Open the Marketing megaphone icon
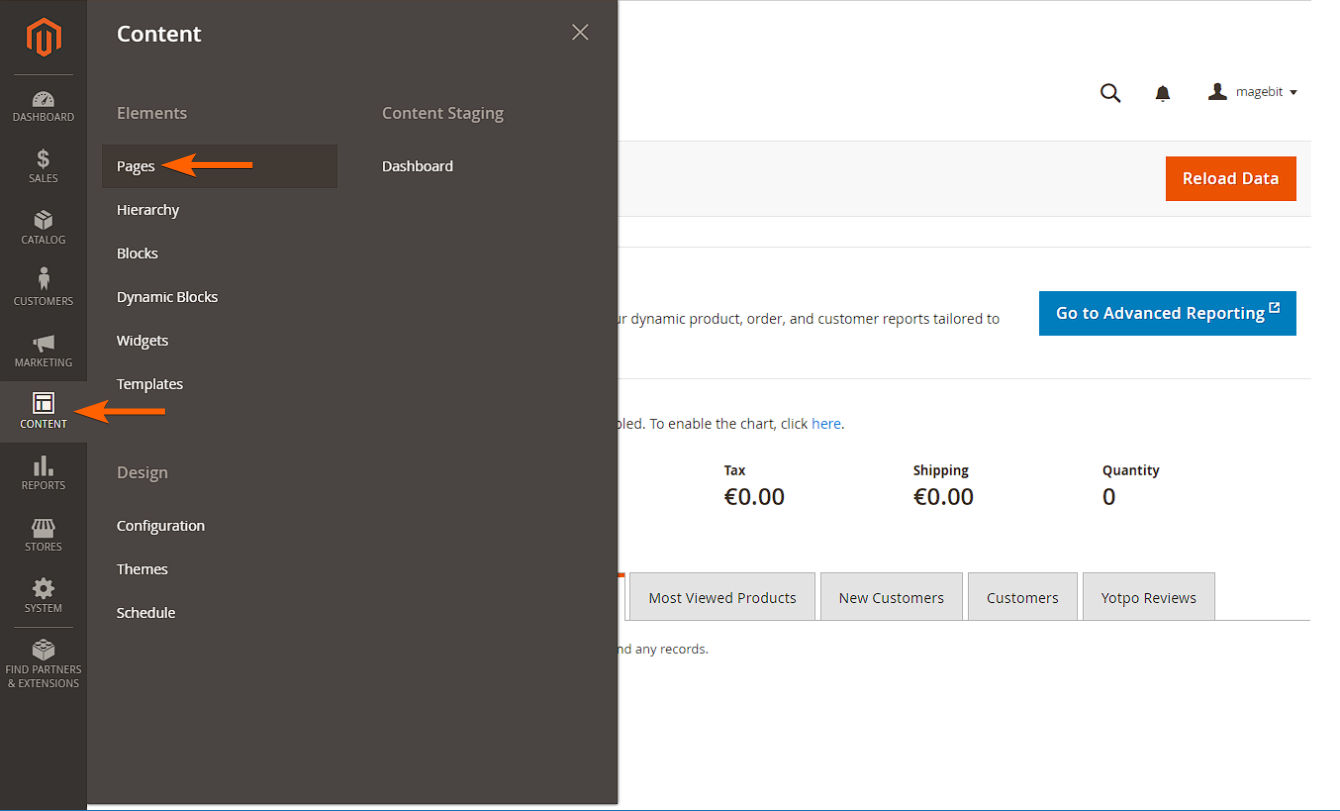1340x811 pixels. [43, 343]
